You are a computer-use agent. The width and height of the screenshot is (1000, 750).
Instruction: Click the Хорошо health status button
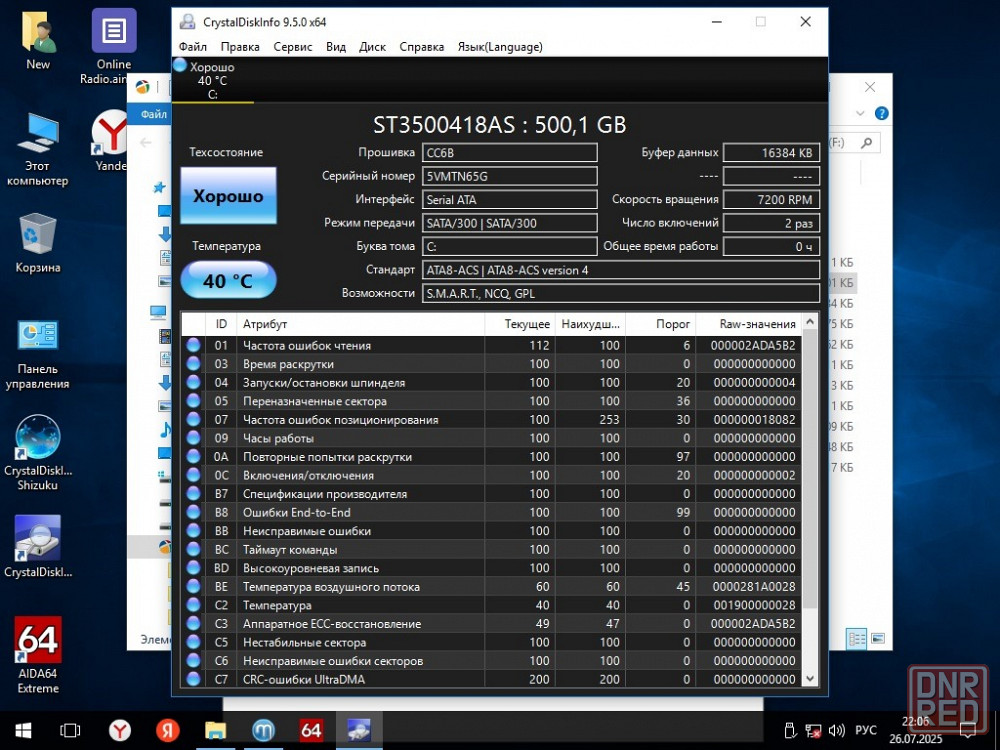click(228, 196)
